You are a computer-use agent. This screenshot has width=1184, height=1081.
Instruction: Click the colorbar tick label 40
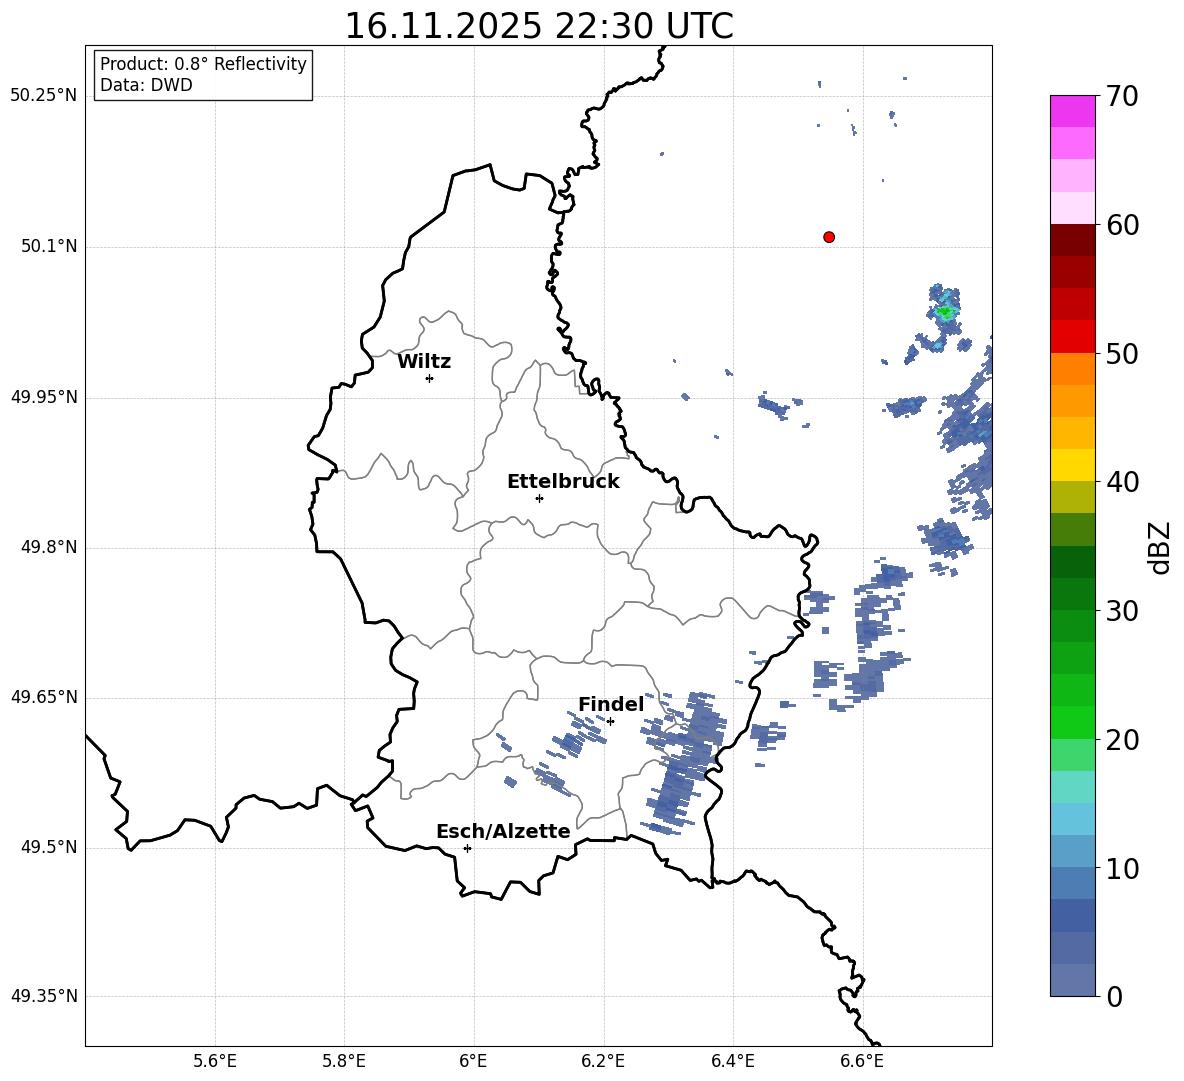coord(1122,482)
